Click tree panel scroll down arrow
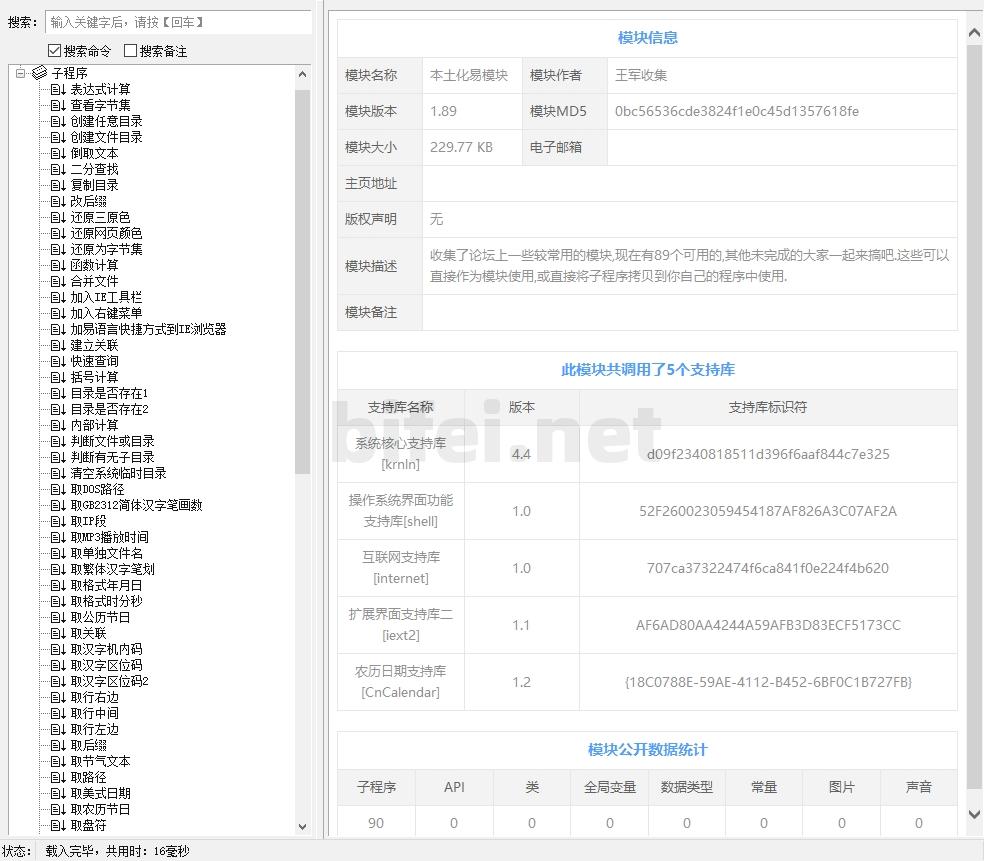The width and height of the screenshot is (984, 861). pos(303,826)
